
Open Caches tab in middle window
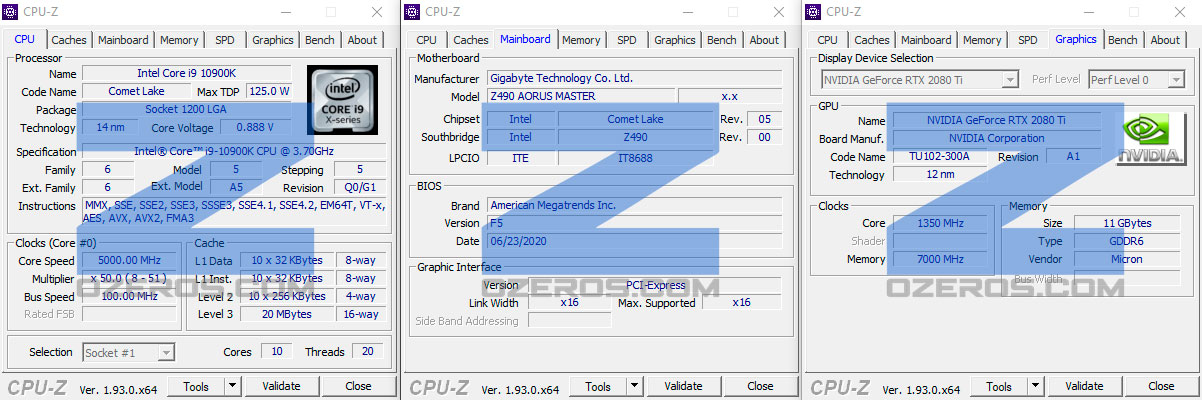471,40
